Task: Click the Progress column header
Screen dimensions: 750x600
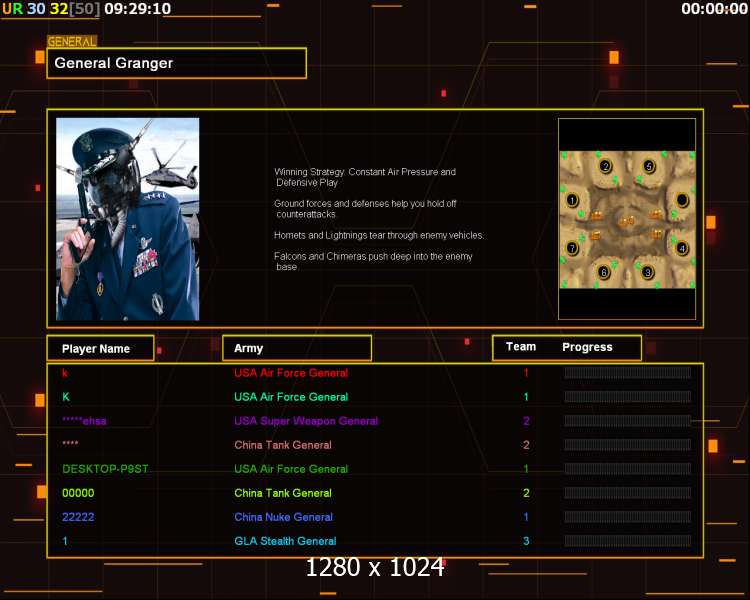Action: coord(587,347)
